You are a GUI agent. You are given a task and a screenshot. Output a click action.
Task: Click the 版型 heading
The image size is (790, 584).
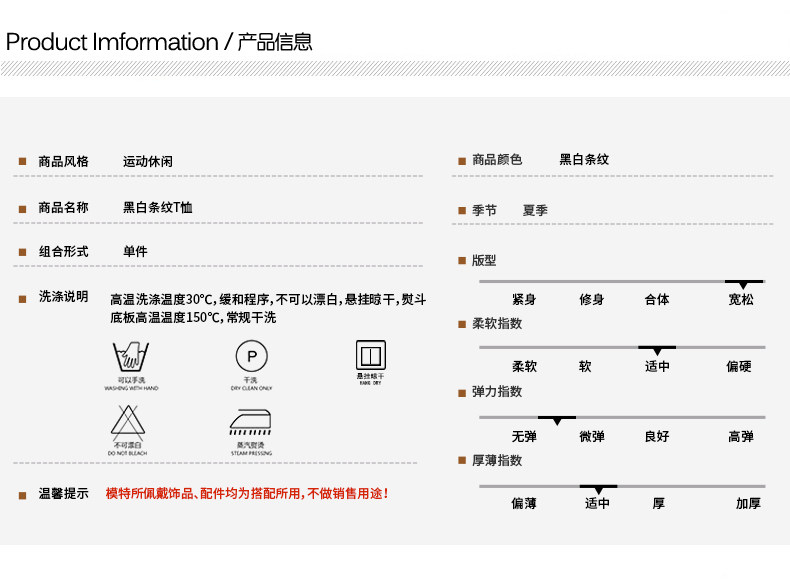click(x=484, y=260)
